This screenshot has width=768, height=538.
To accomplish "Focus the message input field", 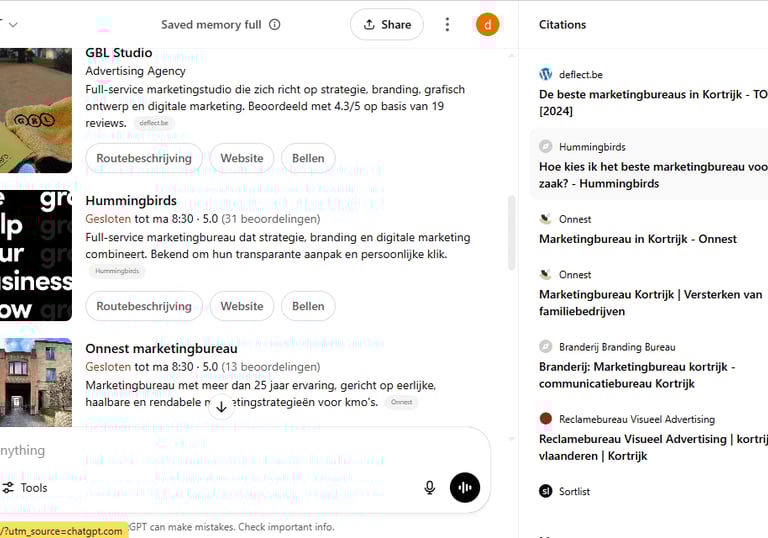I will (200, 451).
